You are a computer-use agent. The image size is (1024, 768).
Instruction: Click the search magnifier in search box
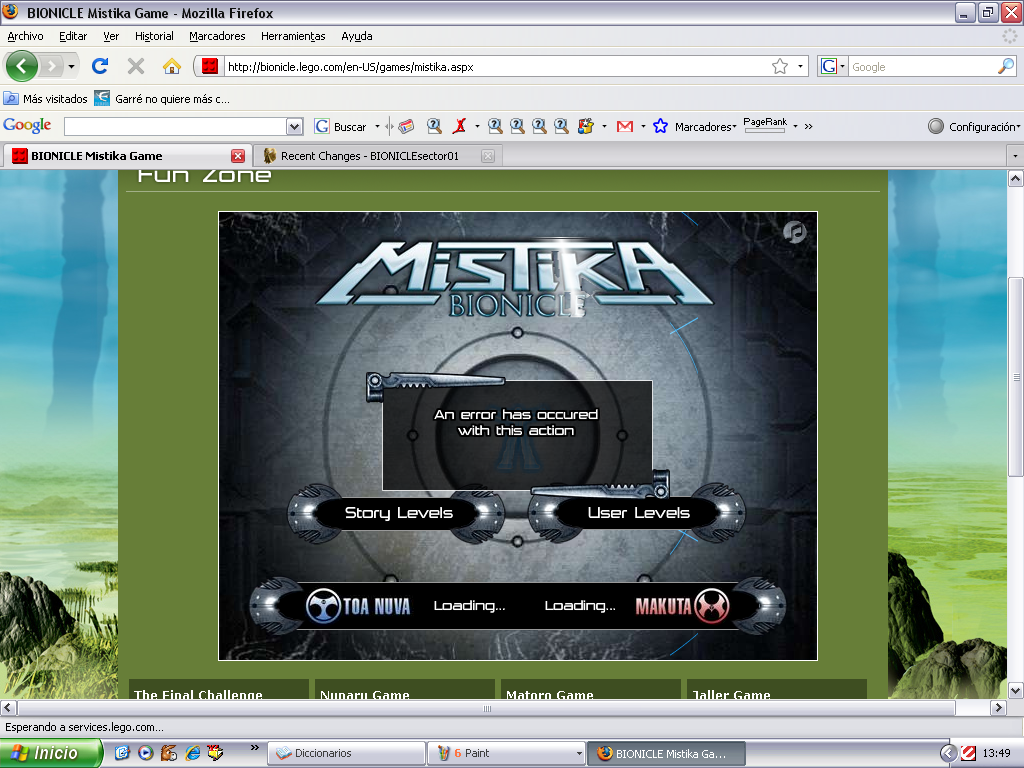(x=1005, y=67)
